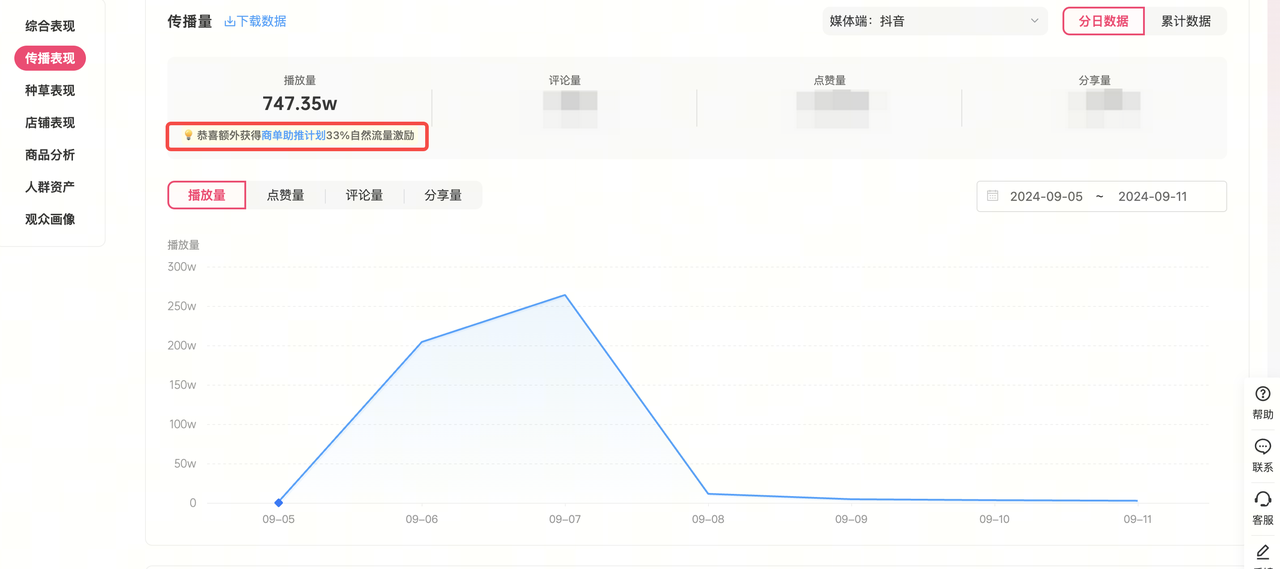
Task: Click the 客服 headset icon
Action: [x=1262, y=499]
